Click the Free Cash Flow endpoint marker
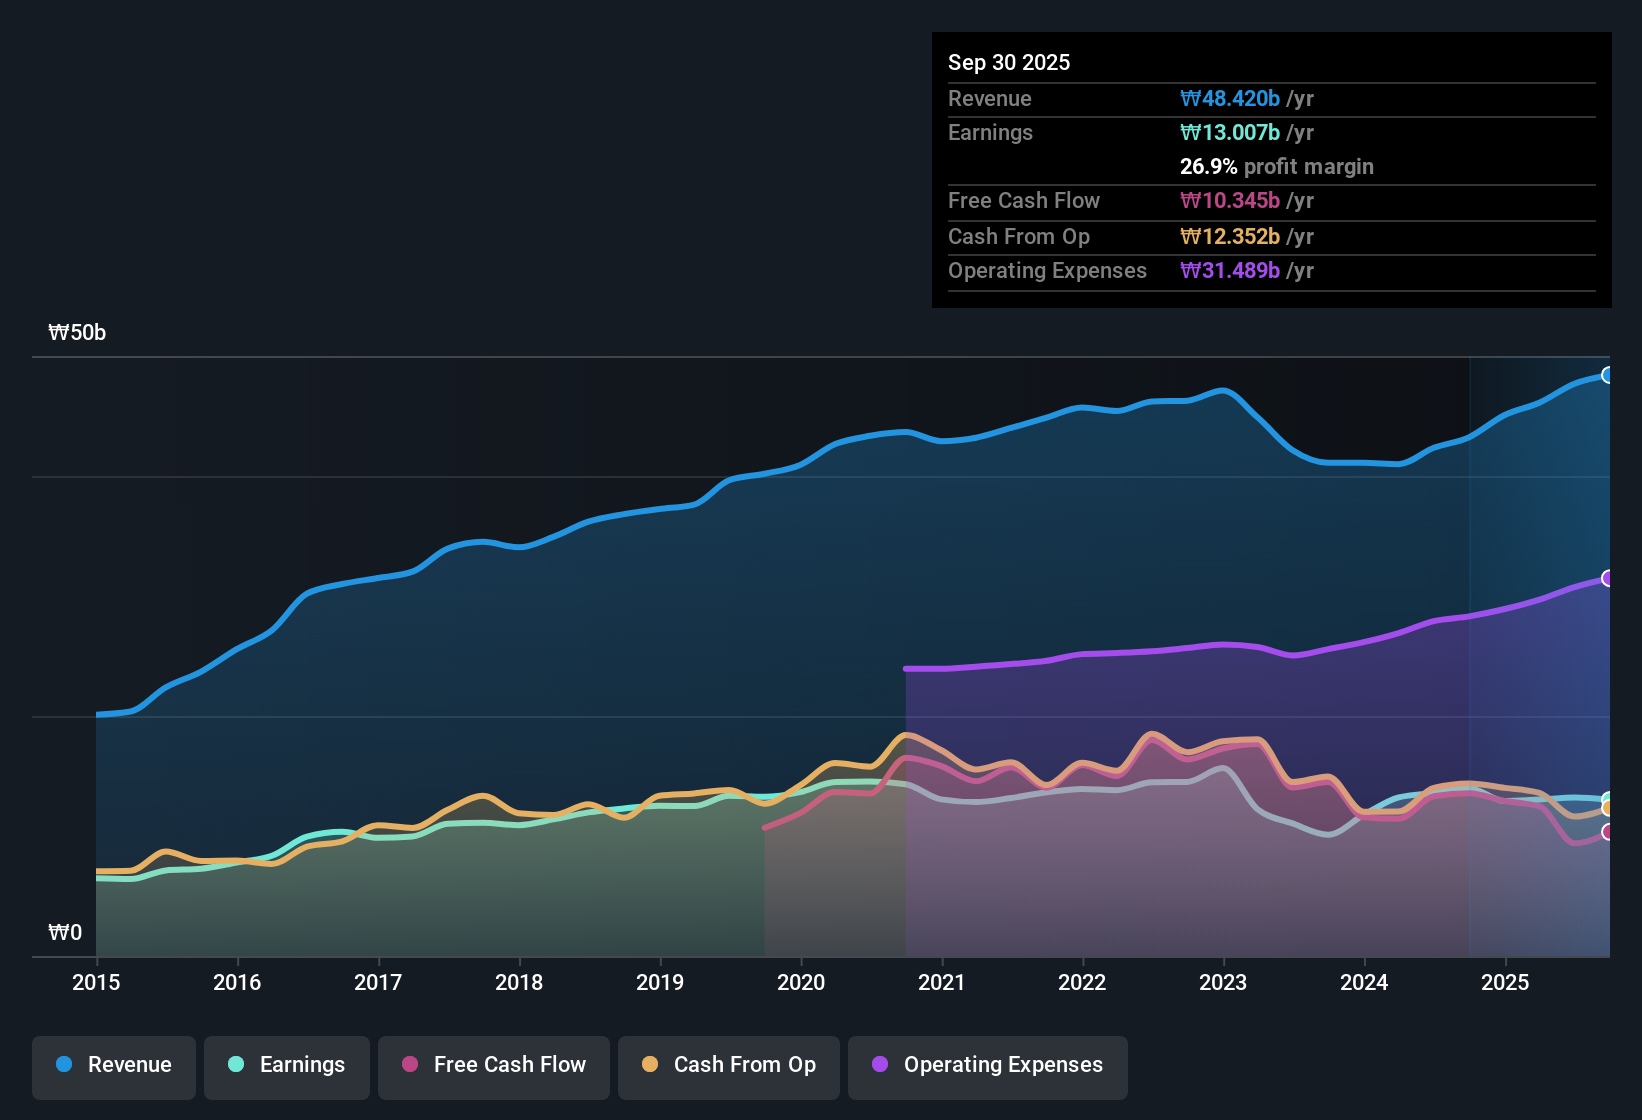This screenshot has width=1642, height=1120. click(1608, 833)
